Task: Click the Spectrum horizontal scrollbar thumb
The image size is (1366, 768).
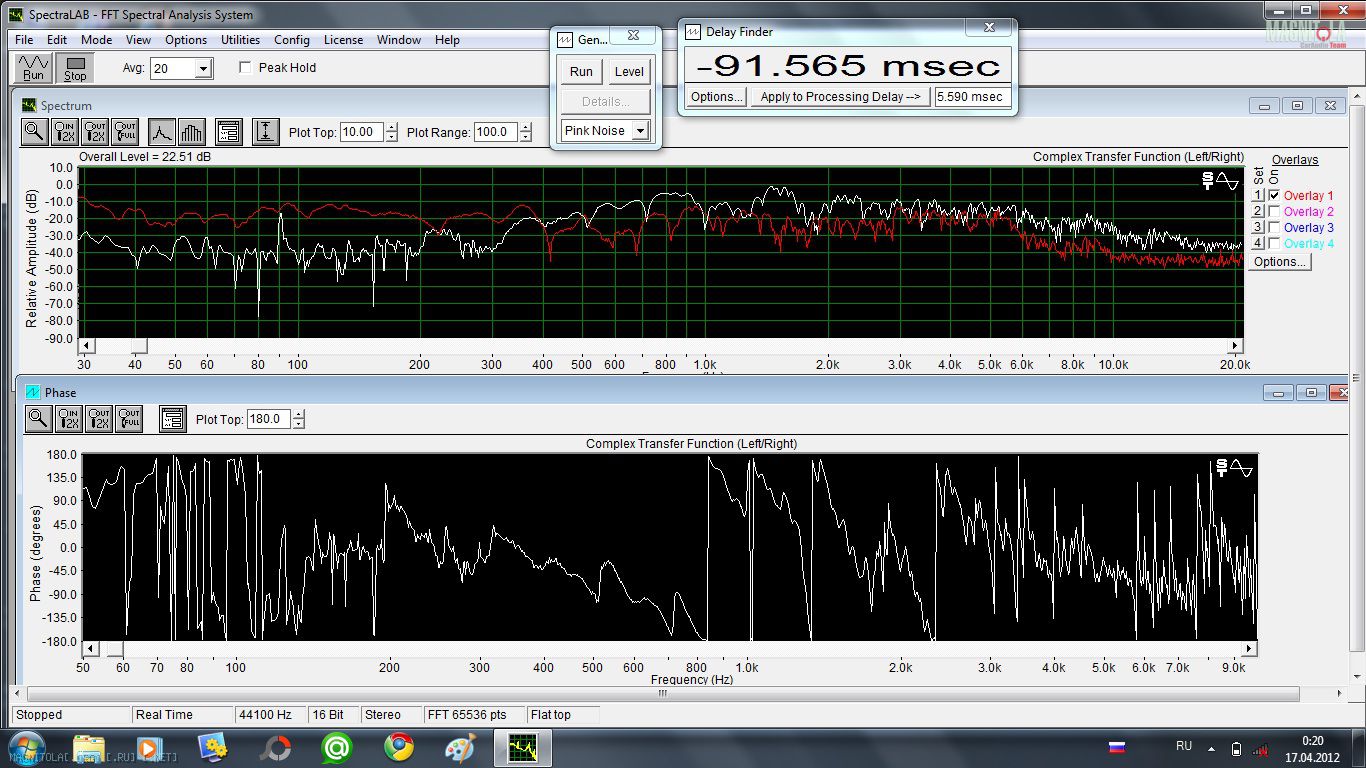Action: 140,345
